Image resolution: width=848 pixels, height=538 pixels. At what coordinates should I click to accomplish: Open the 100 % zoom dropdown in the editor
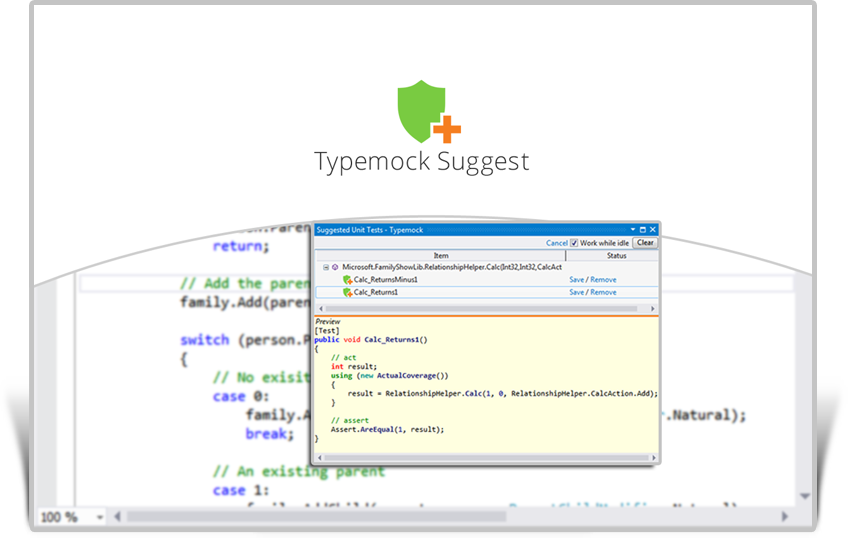point(100,517)
